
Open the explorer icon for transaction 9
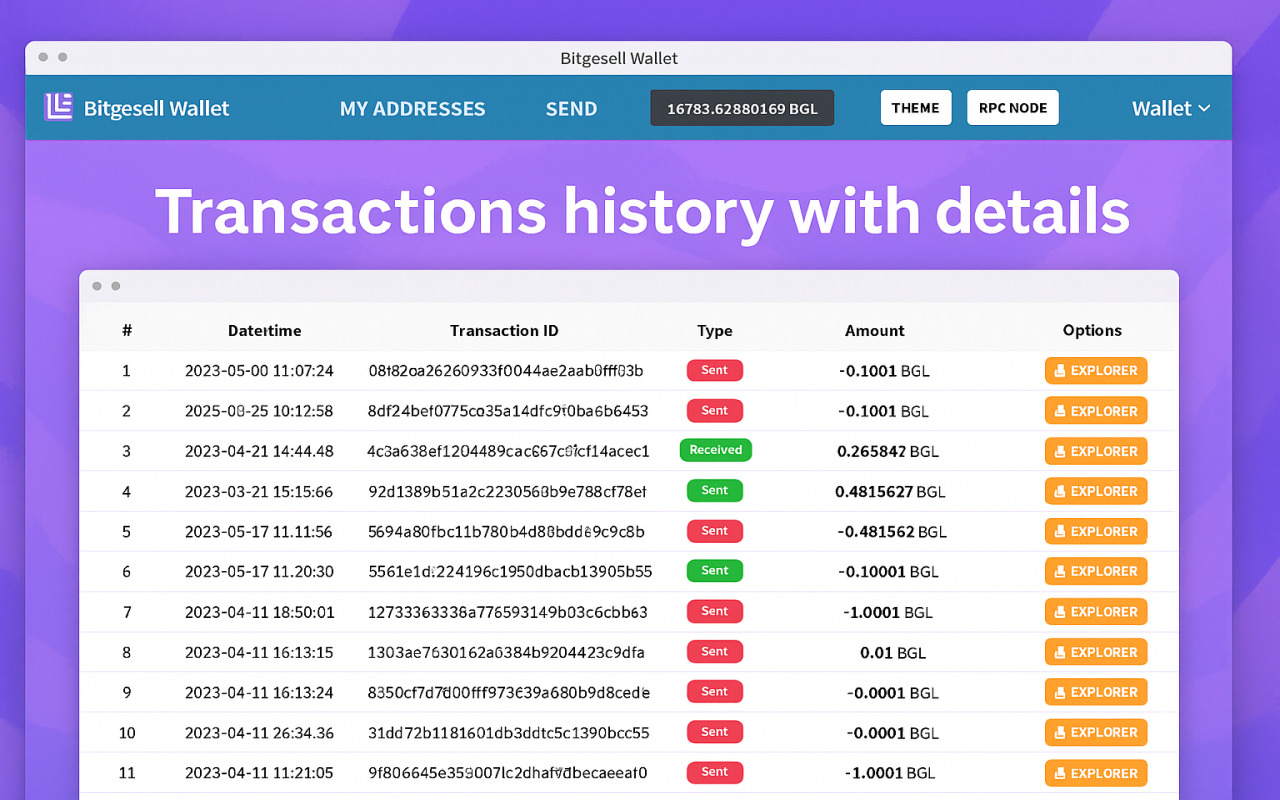(x=1060, y=691)
